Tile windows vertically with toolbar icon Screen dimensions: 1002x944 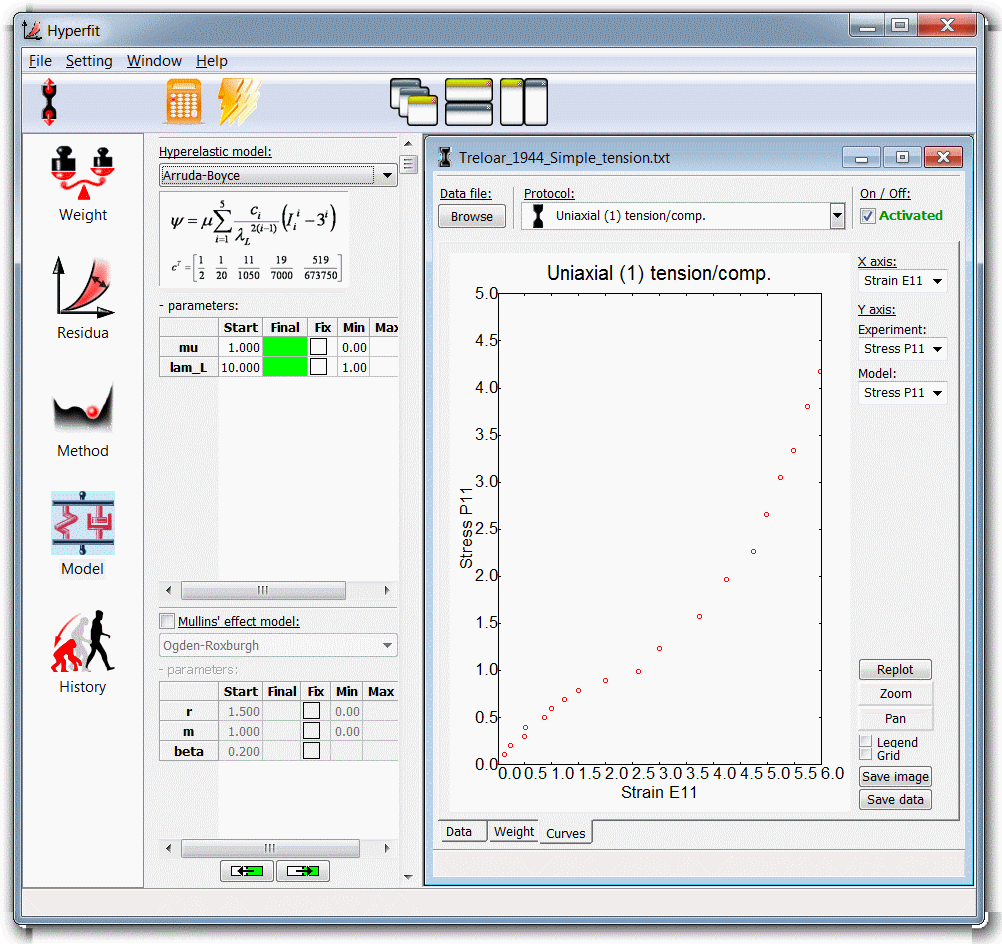tap(524, 102)
